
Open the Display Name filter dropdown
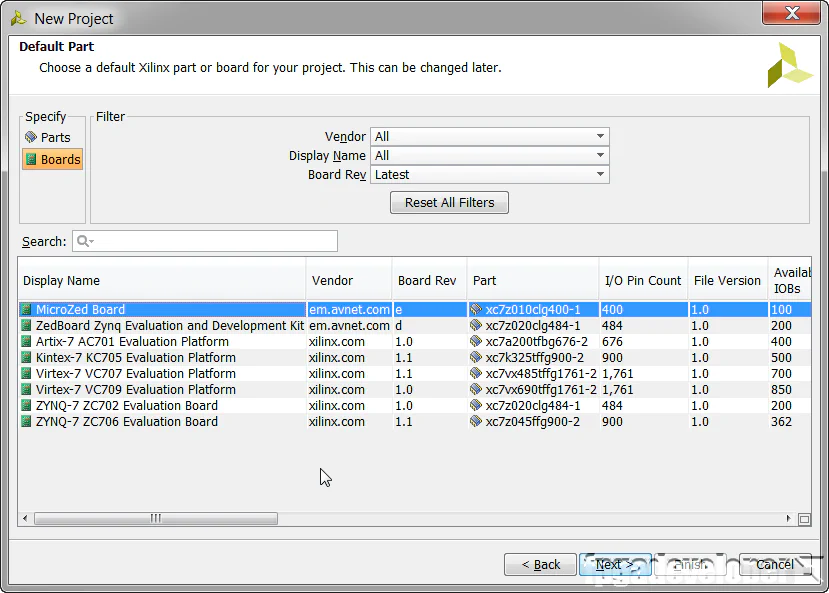[599, 155]
